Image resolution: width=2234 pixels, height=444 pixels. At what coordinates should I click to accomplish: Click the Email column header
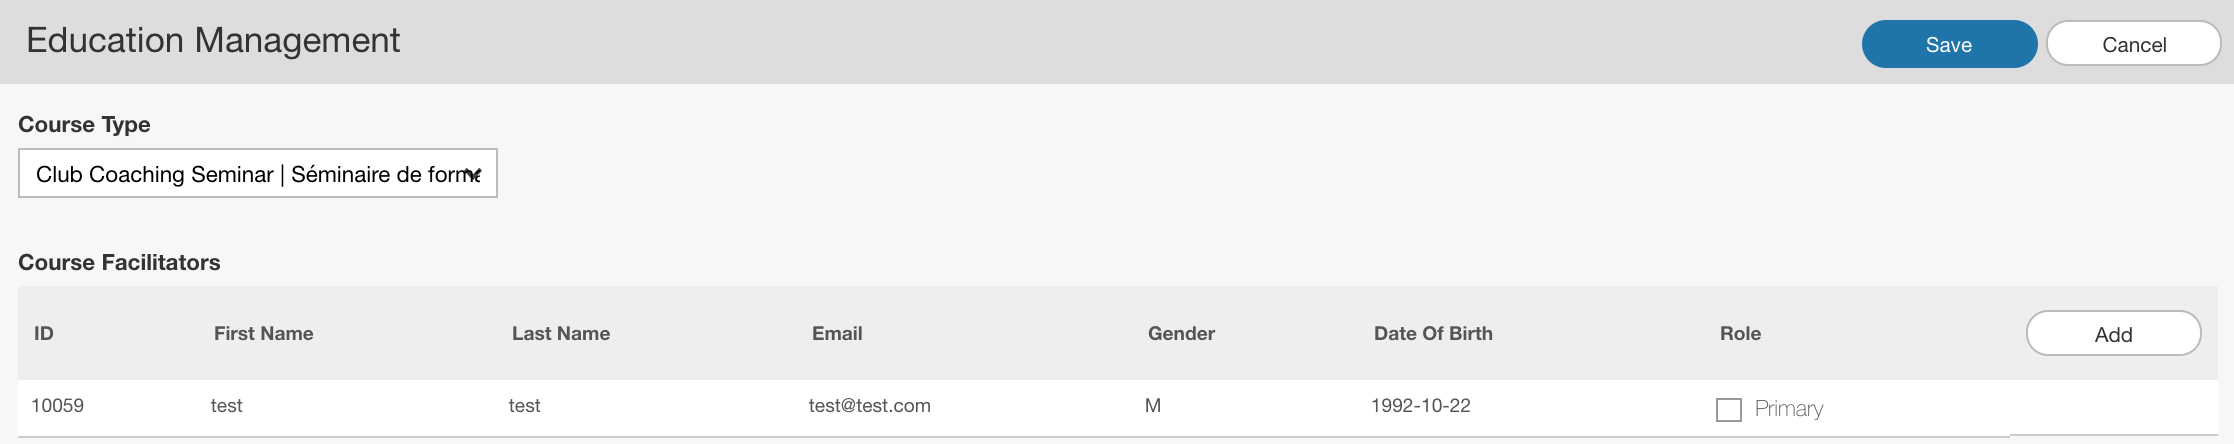coord(837,334)
